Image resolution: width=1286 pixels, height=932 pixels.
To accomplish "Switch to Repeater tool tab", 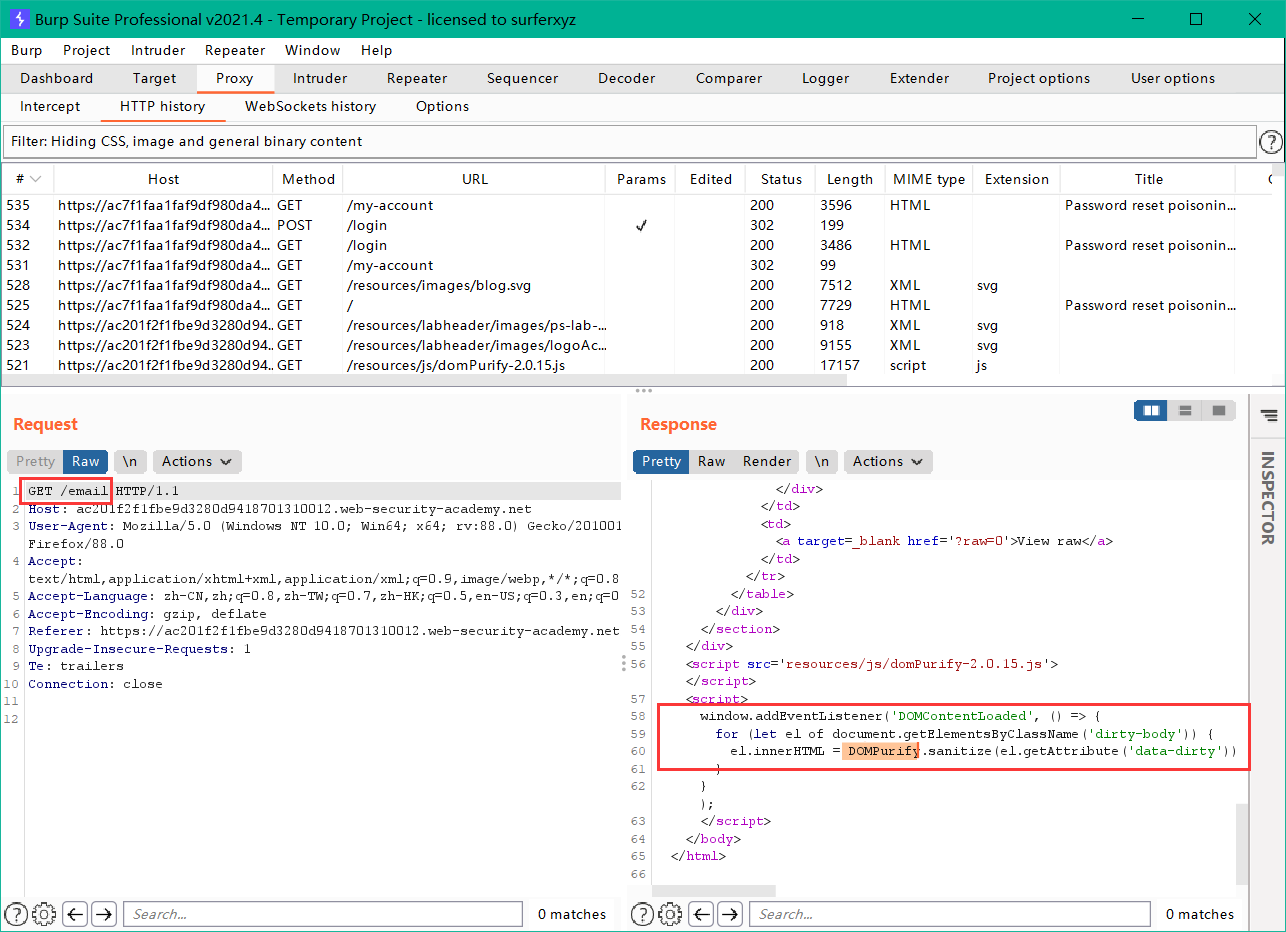I will 417,78.
